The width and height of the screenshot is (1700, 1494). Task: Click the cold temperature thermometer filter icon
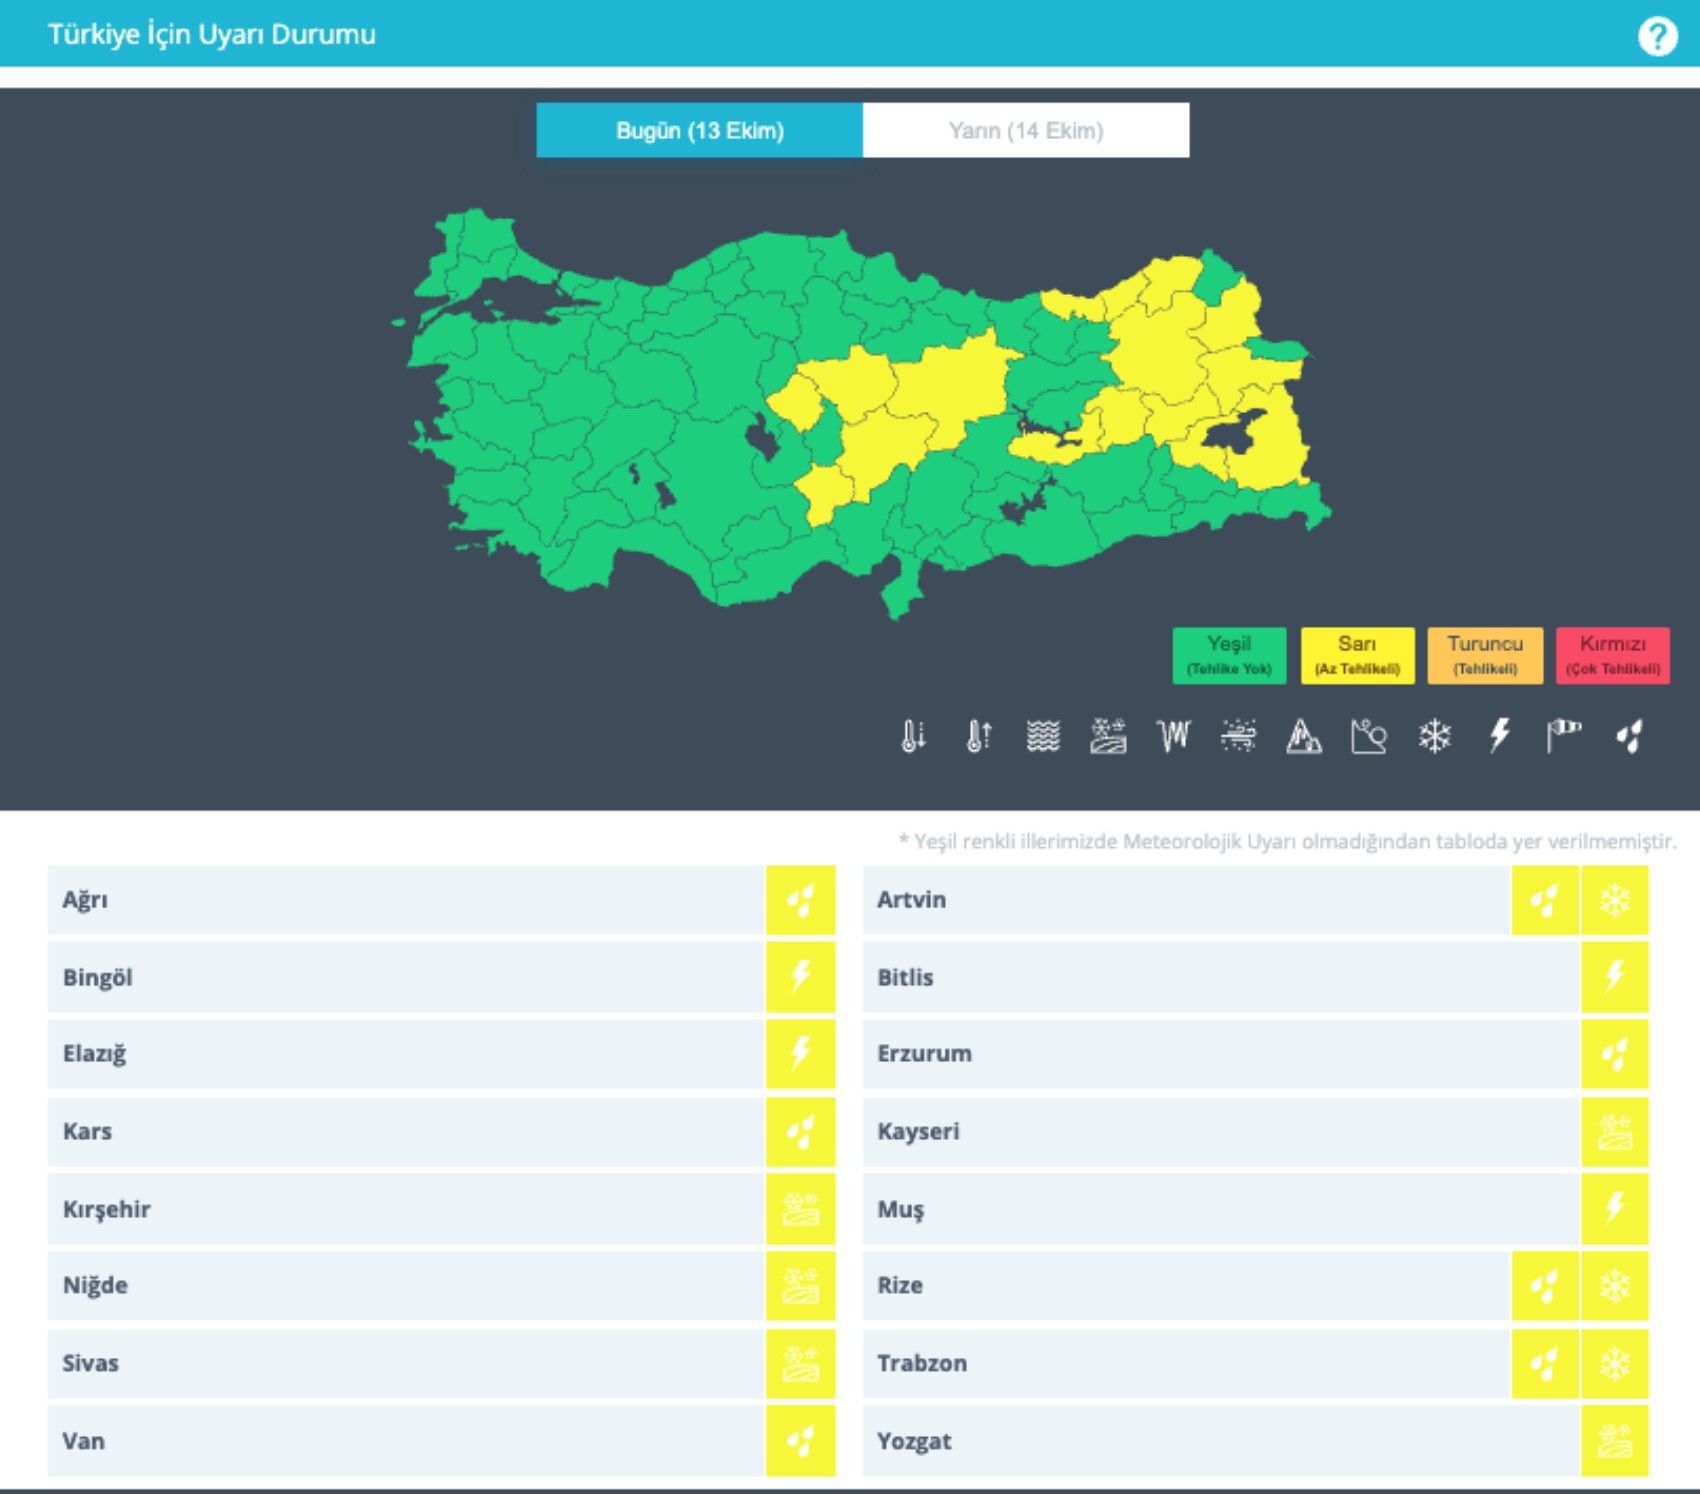(x=913, y=736)
